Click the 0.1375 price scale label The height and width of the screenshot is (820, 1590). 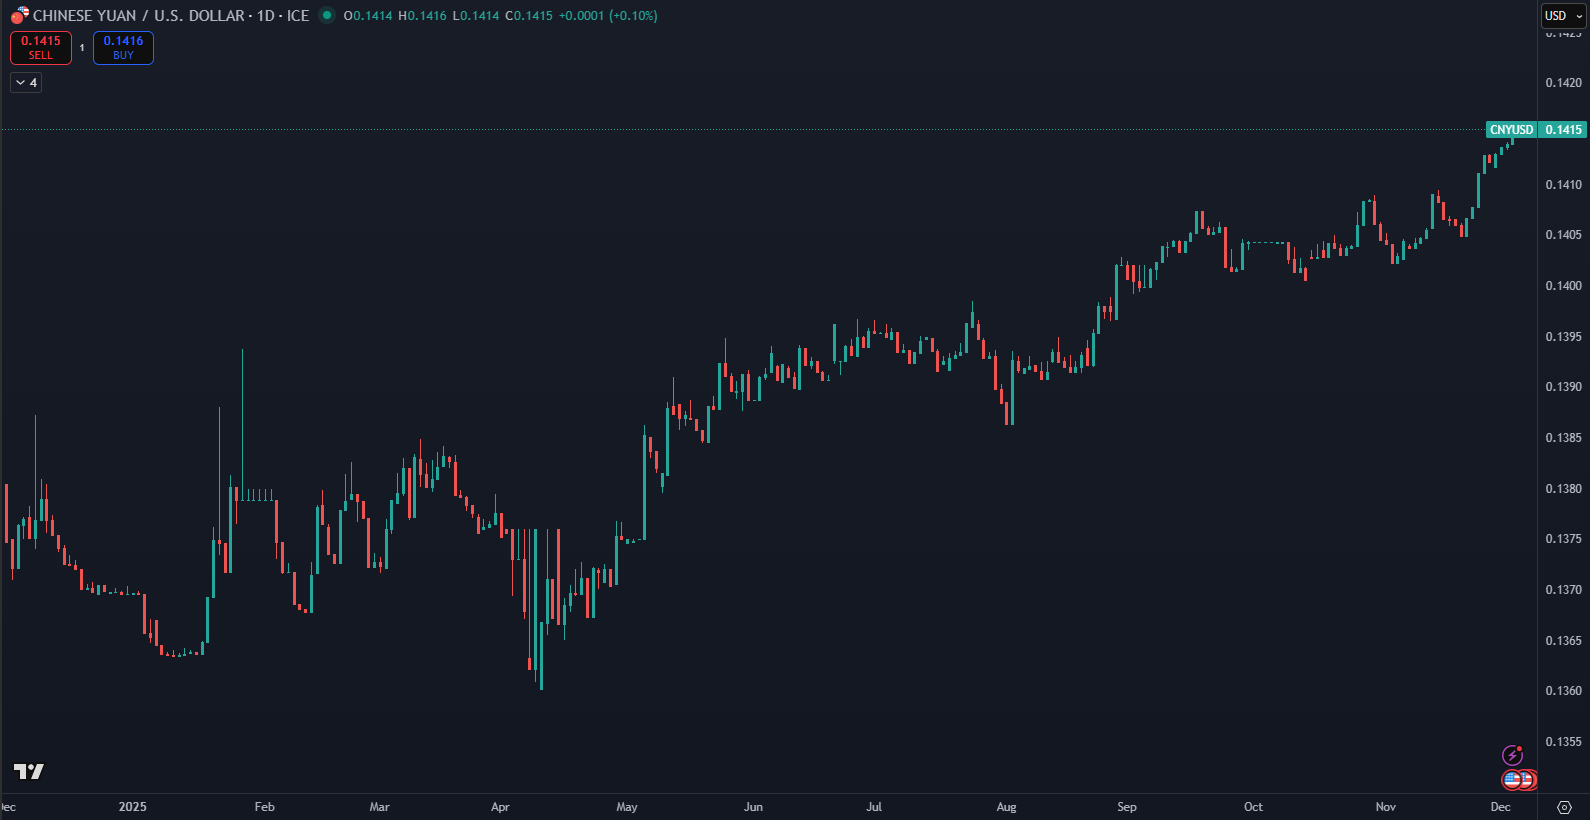pyautogui.click(x=1564, y=539)
